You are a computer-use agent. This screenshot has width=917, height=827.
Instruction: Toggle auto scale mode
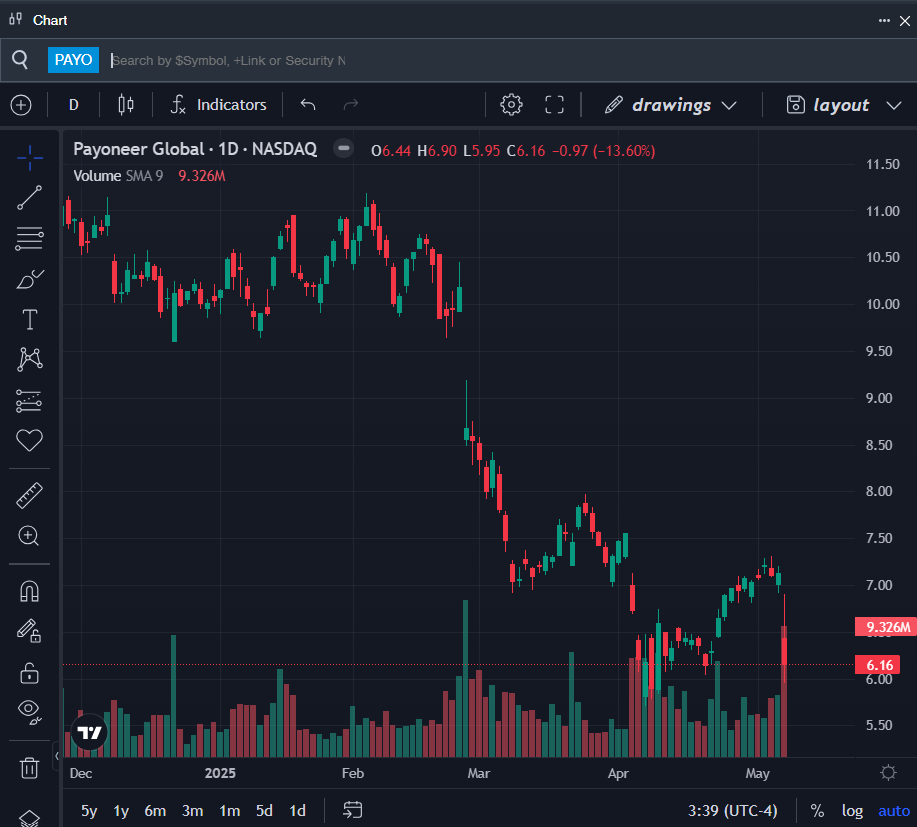894,811
